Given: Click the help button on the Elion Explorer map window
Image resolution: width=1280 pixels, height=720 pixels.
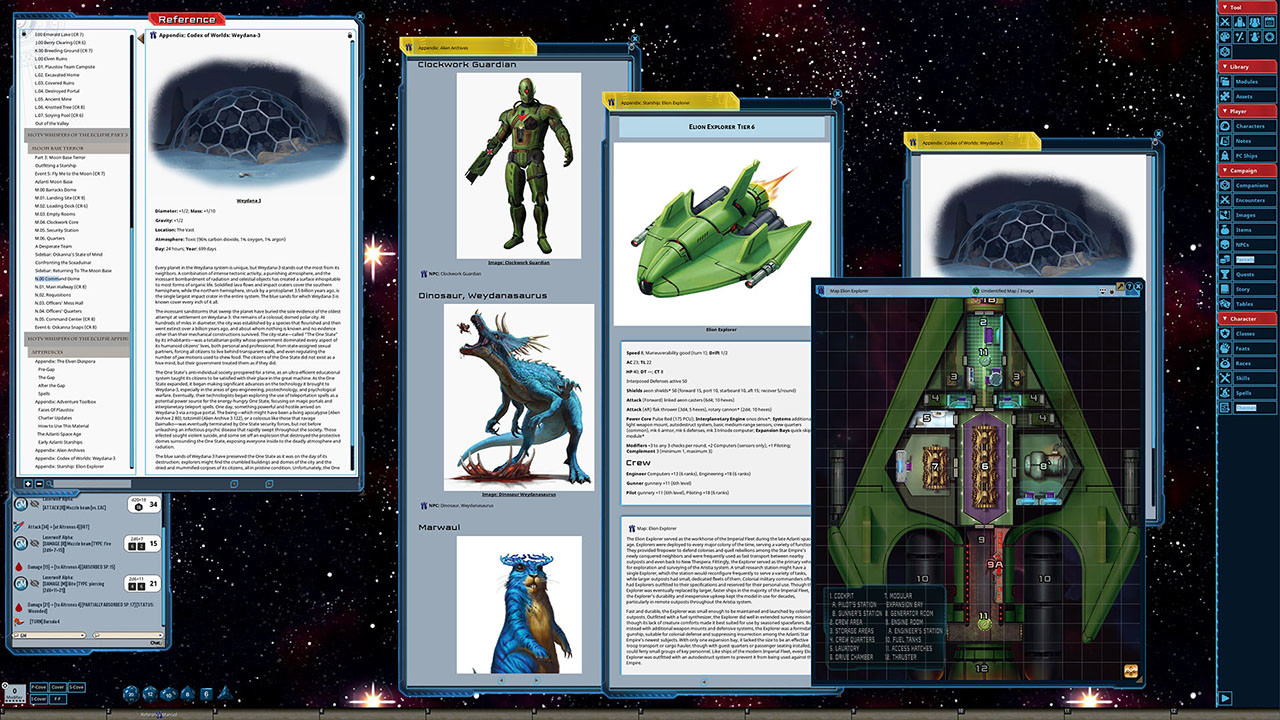Looking at the screenshot, I should (x=1129, y=286).
